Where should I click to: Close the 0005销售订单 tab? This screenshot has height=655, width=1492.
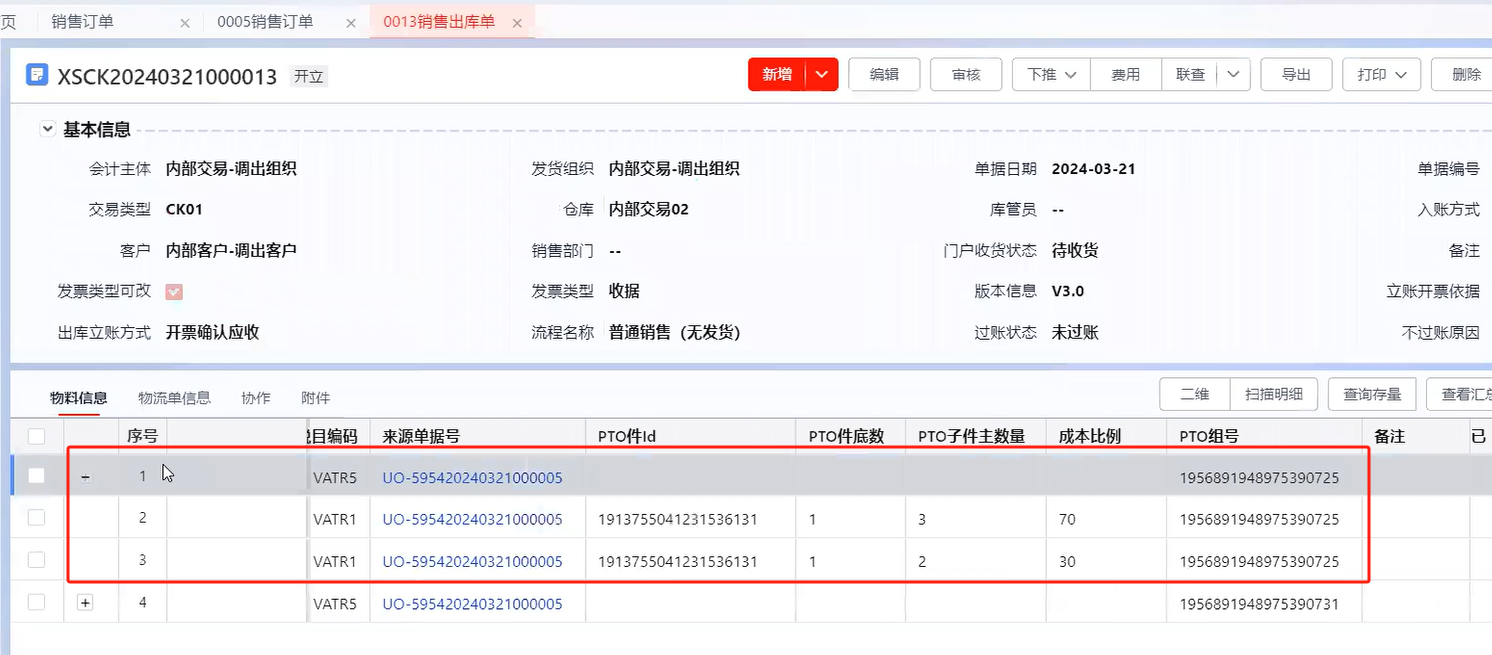click(x=352, y=23)
